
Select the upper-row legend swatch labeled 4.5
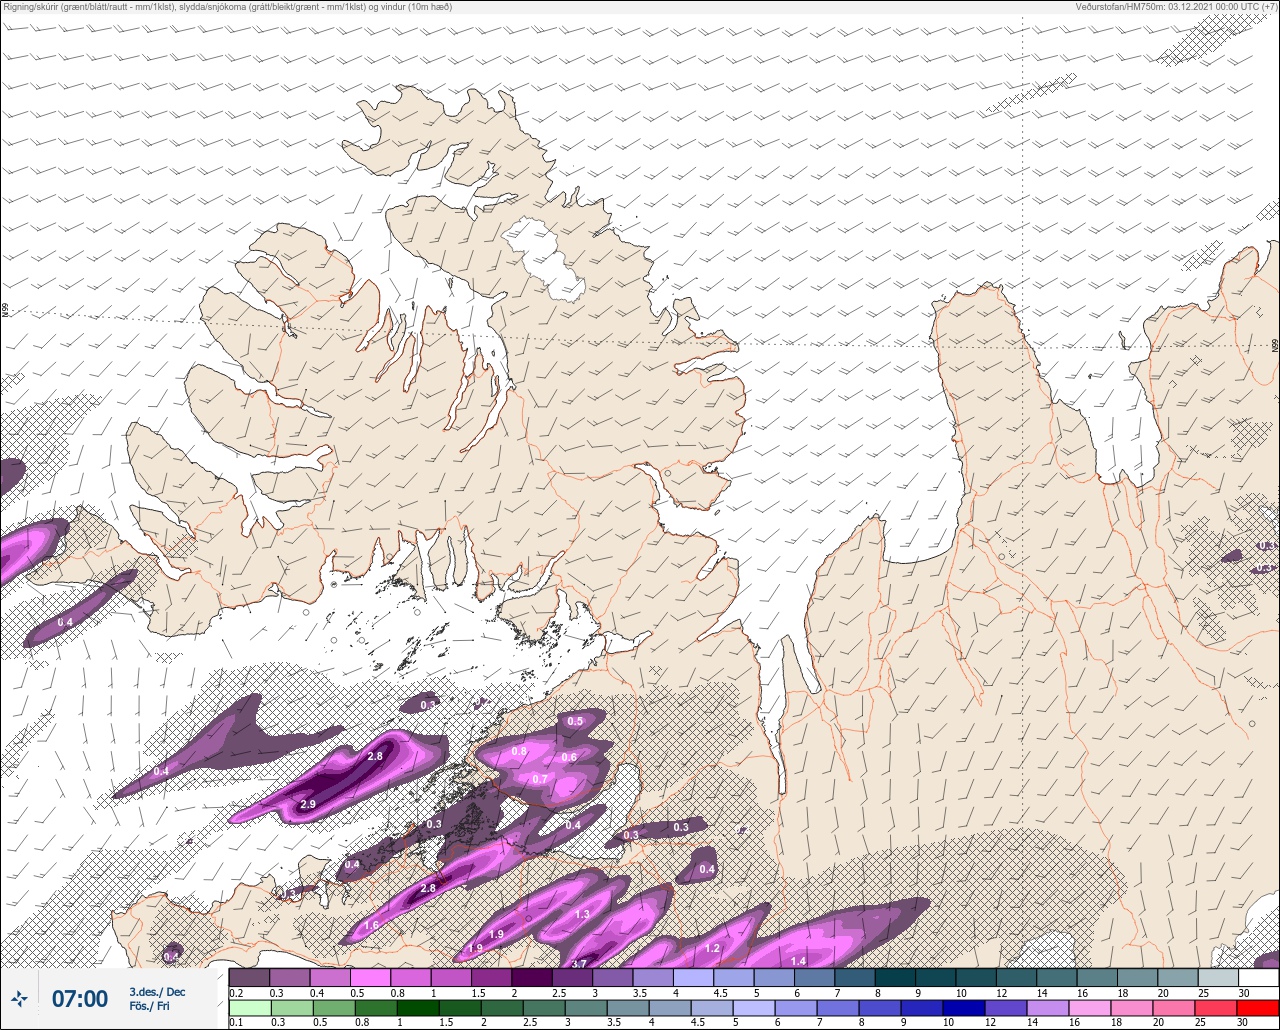pos(733,977)
